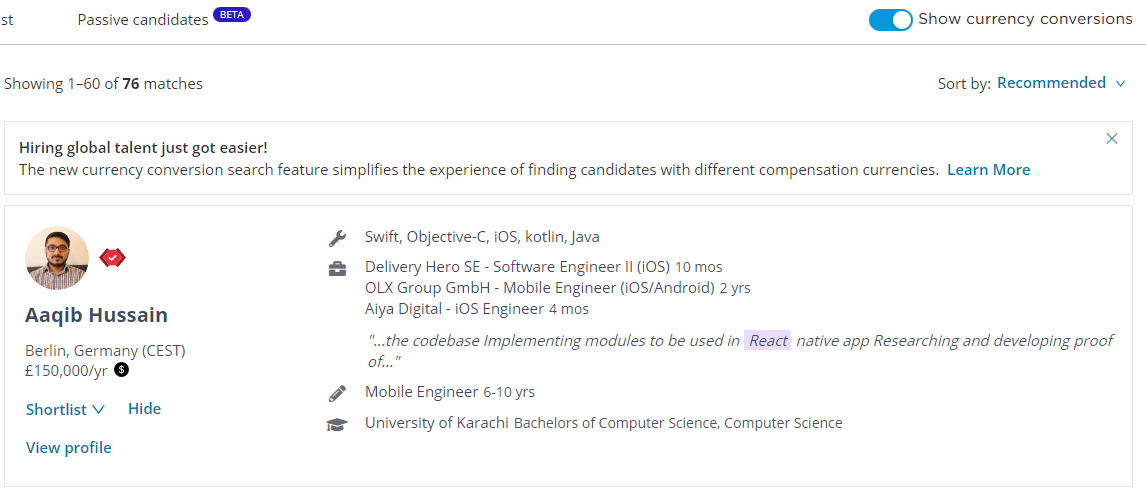Screen dimensions: 1146x491
Task: Open the Sort by Recommended dropdown
Action: [1052, 83]
